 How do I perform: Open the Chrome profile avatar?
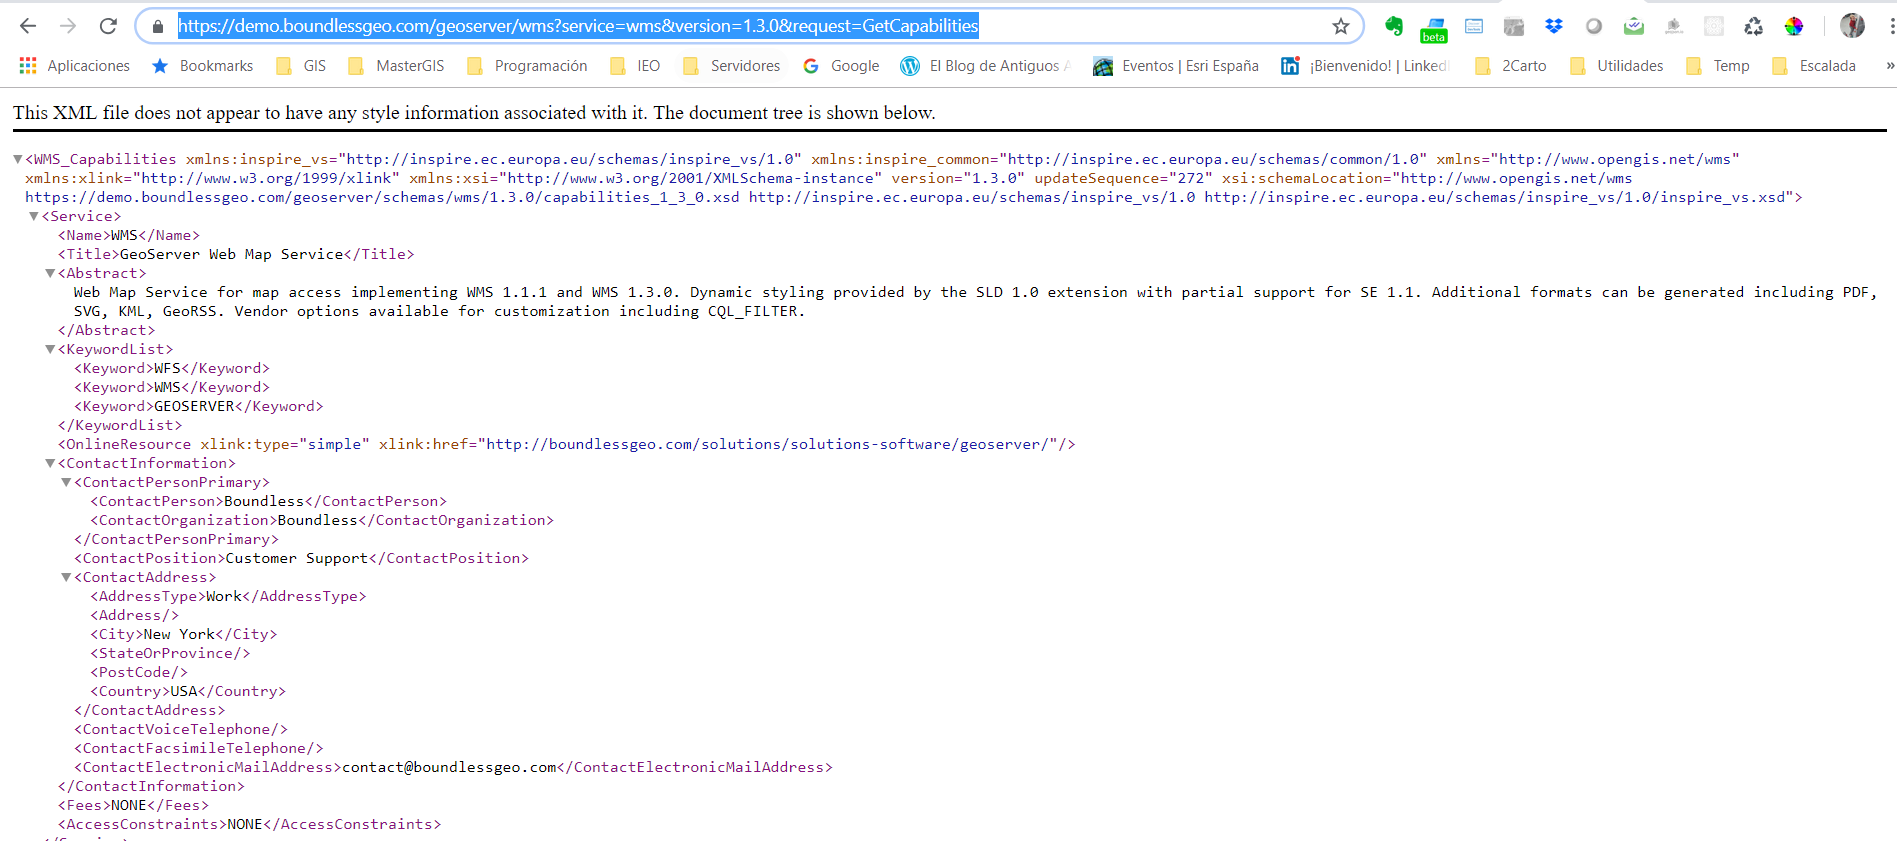click(1853, 26)
